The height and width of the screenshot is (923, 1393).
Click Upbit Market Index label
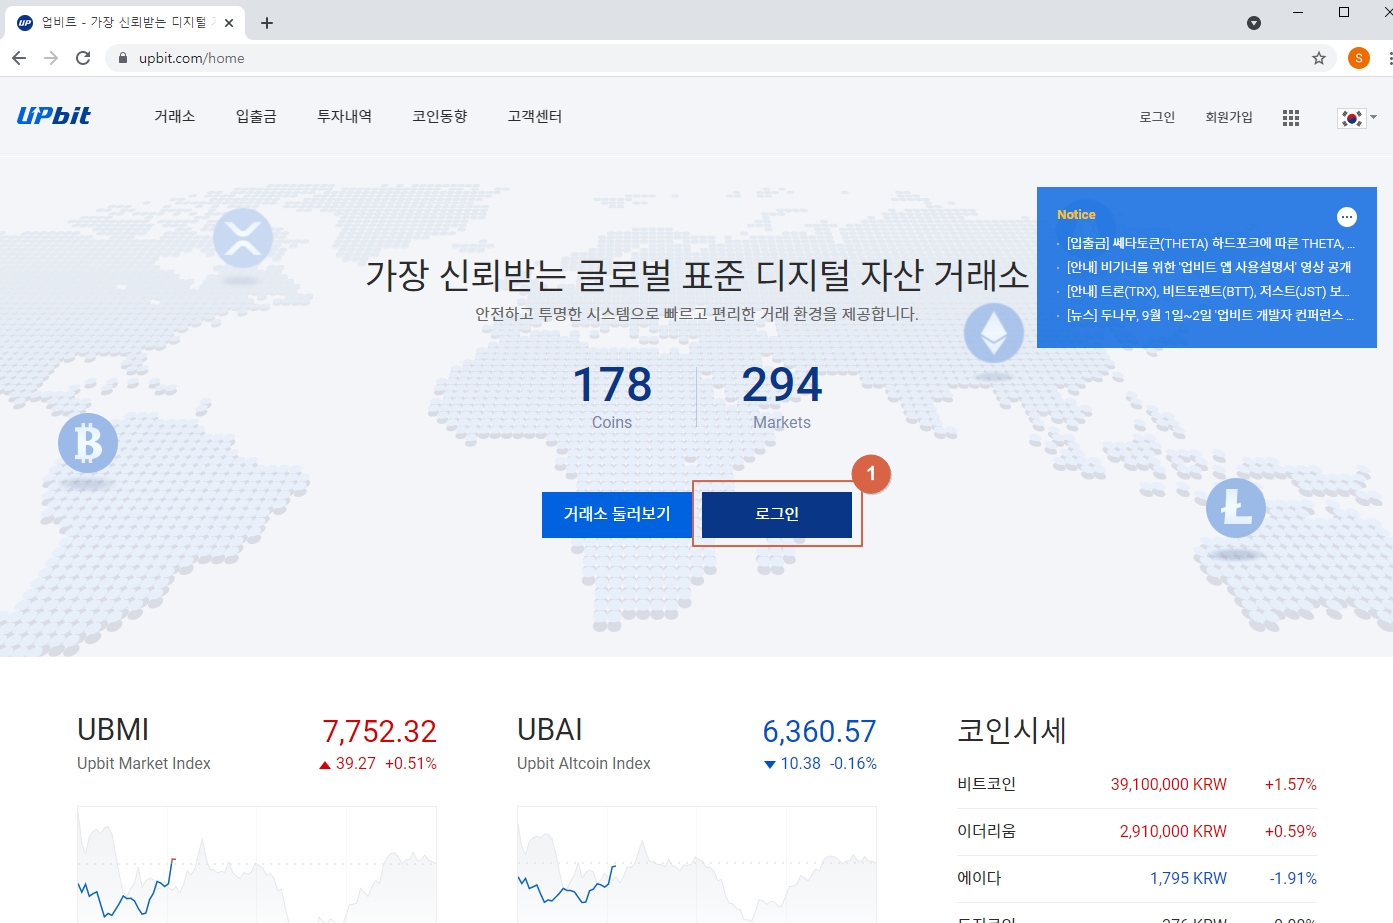144,764
